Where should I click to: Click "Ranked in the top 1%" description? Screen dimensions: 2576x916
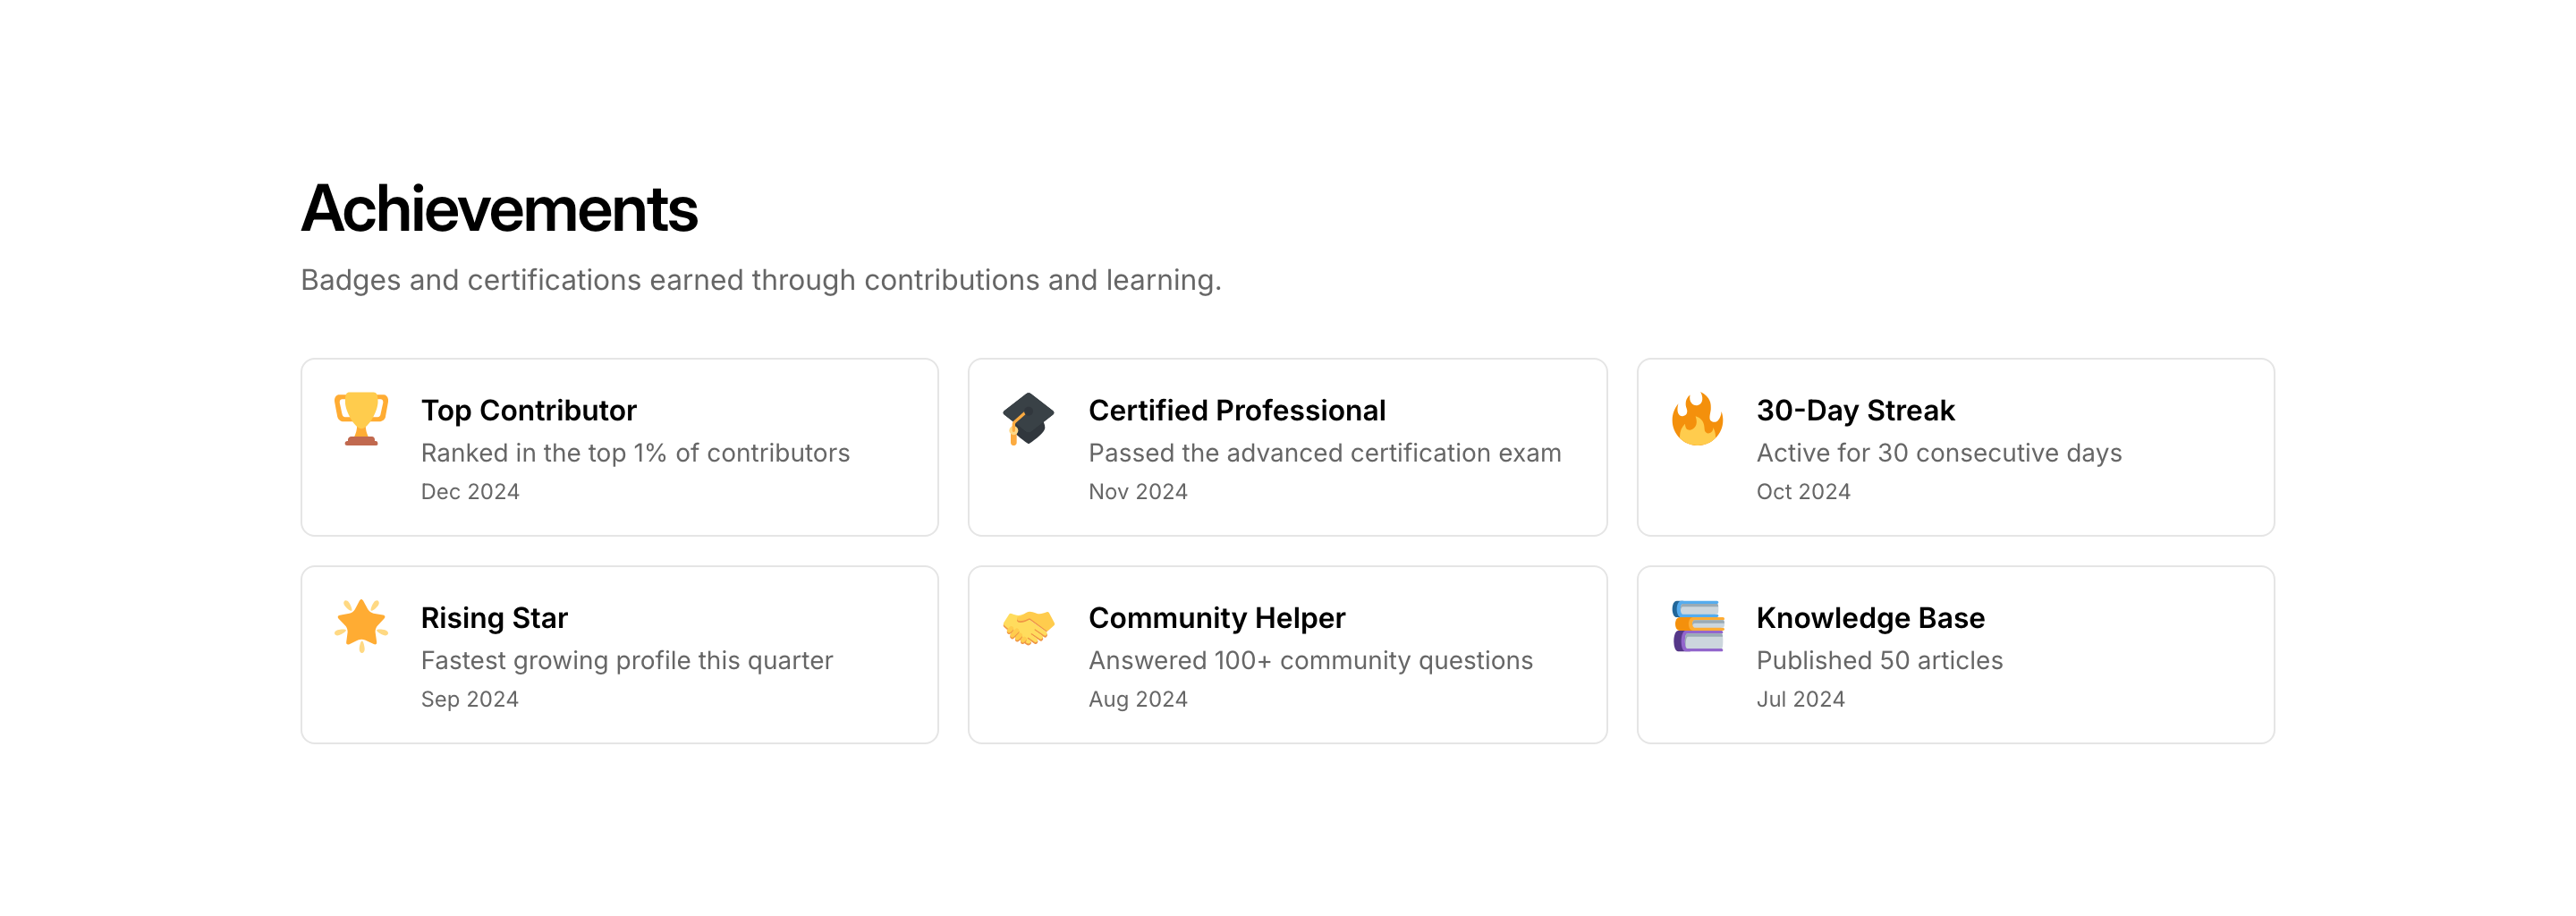635,453
